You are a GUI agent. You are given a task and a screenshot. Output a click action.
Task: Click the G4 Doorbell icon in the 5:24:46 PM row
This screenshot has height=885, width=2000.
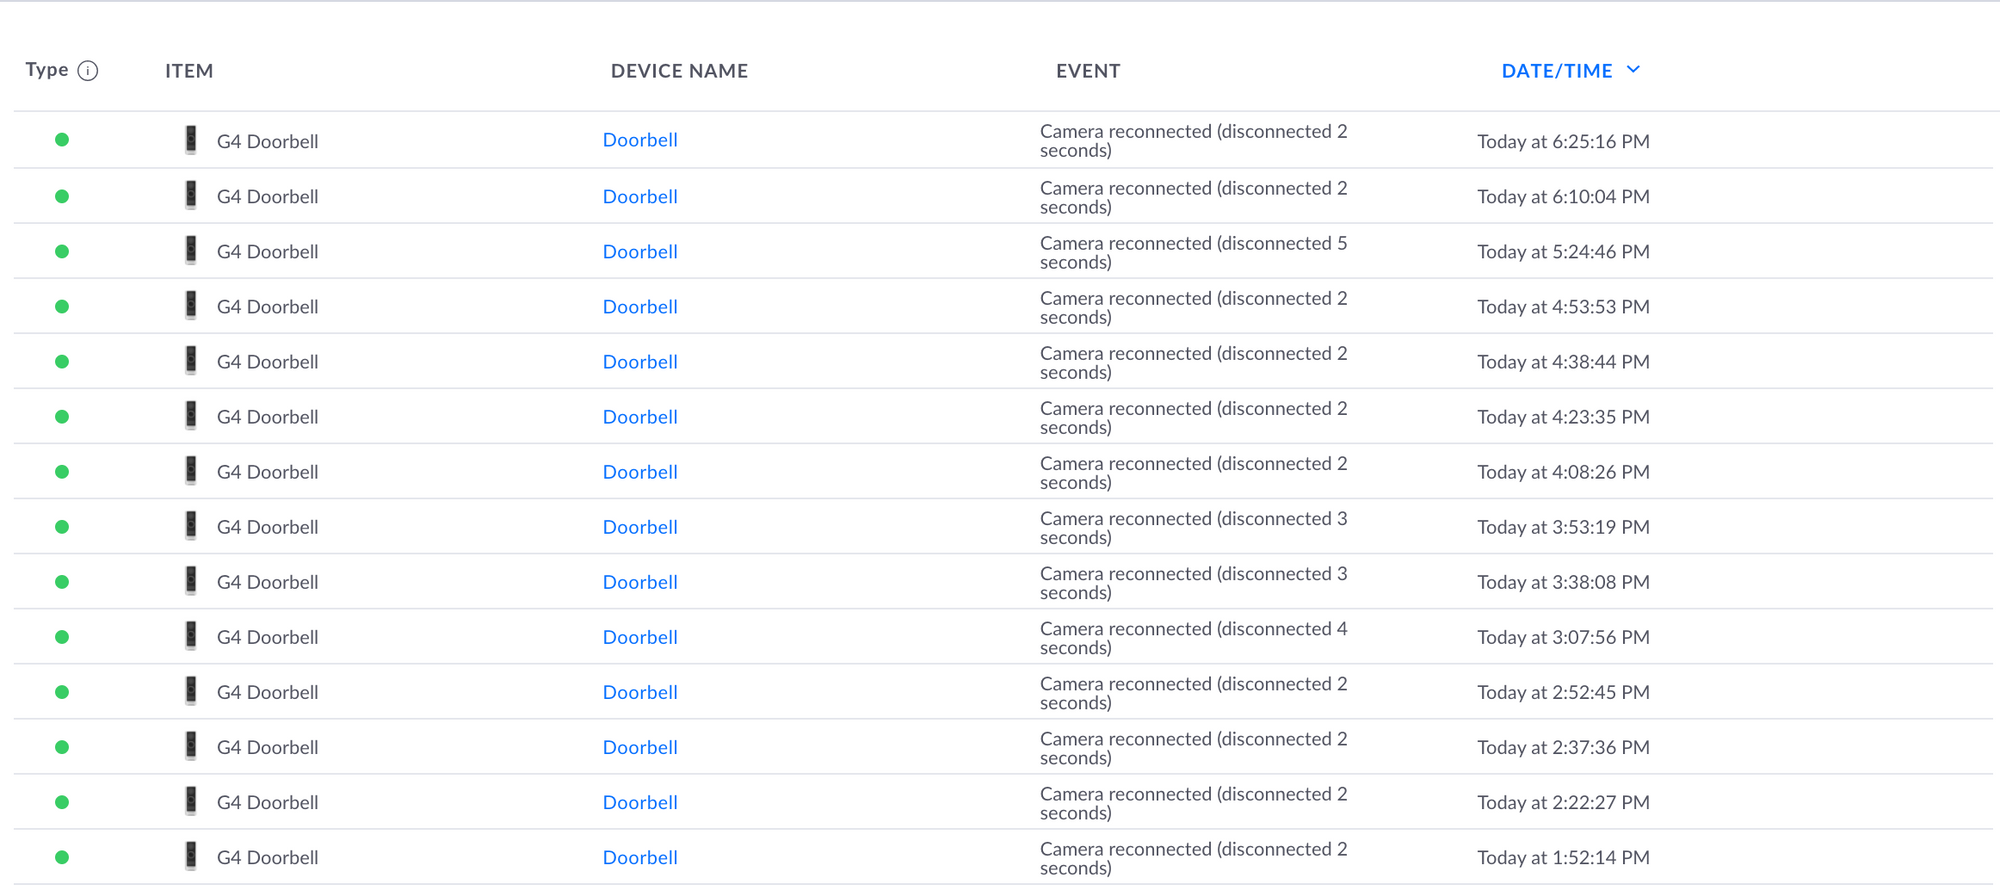point(191,250)
